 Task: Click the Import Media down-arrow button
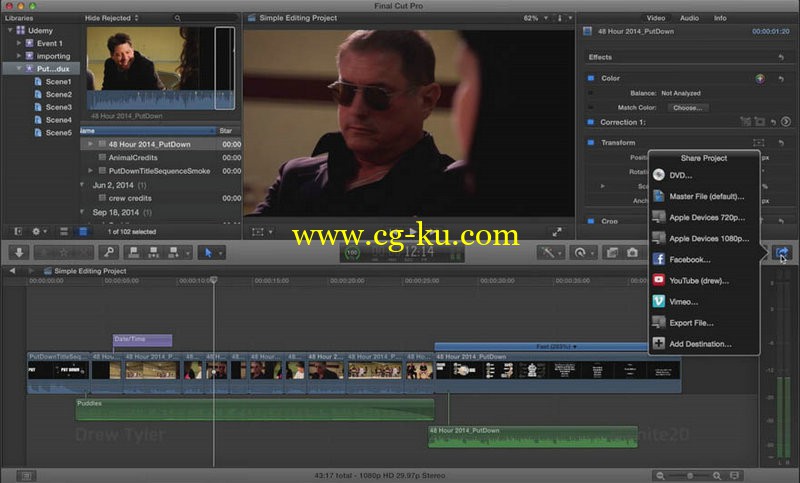tap(19, 252)
